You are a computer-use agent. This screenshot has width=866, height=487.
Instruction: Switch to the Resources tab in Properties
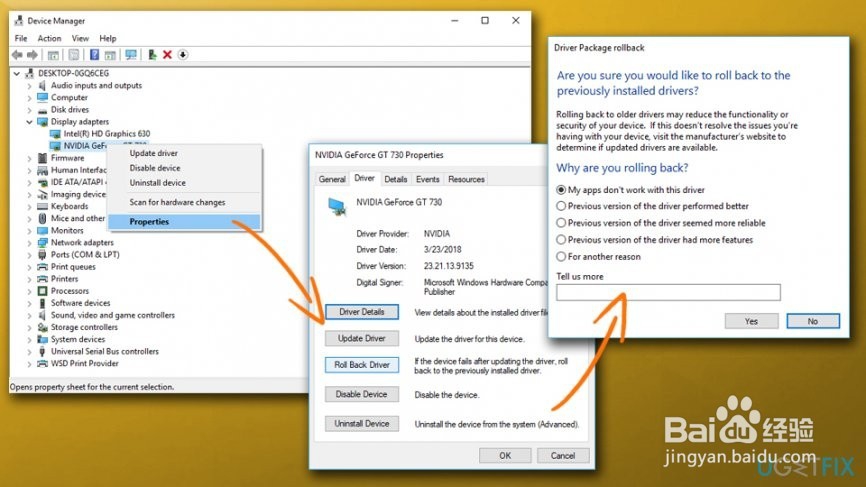tap(466, 179)
